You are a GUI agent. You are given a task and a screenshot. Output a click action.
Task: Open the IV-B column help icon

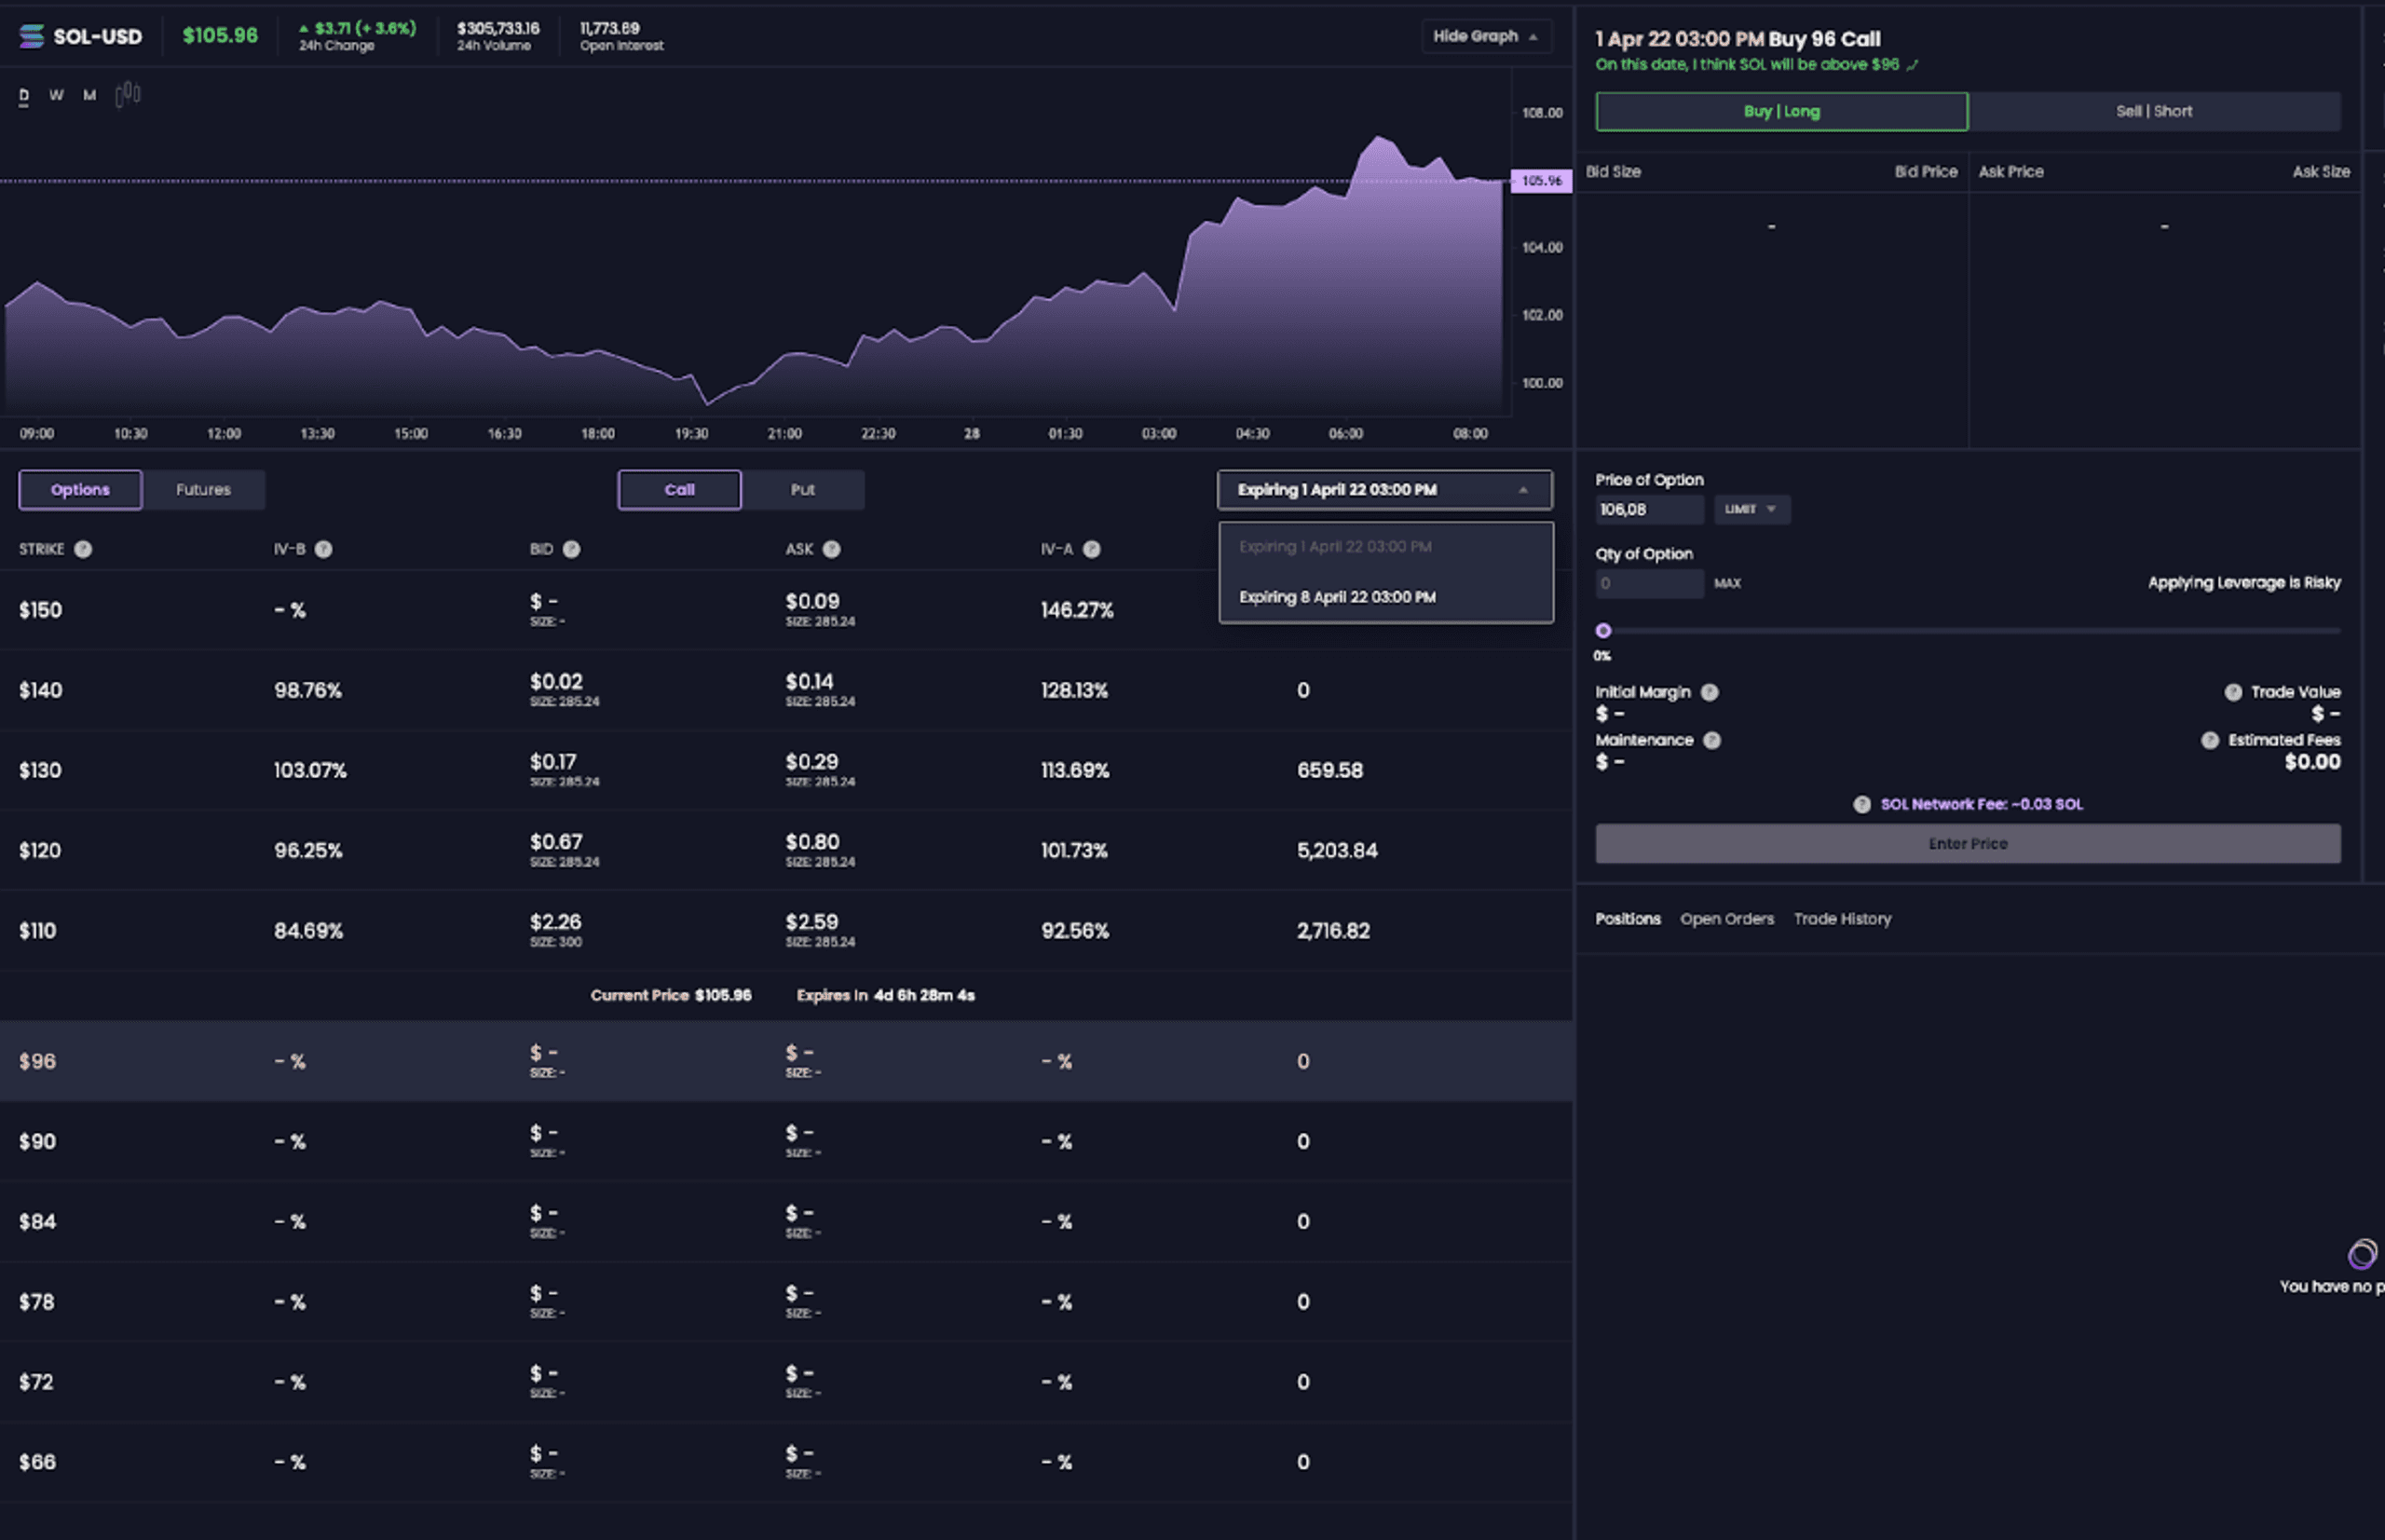point(323,549)
